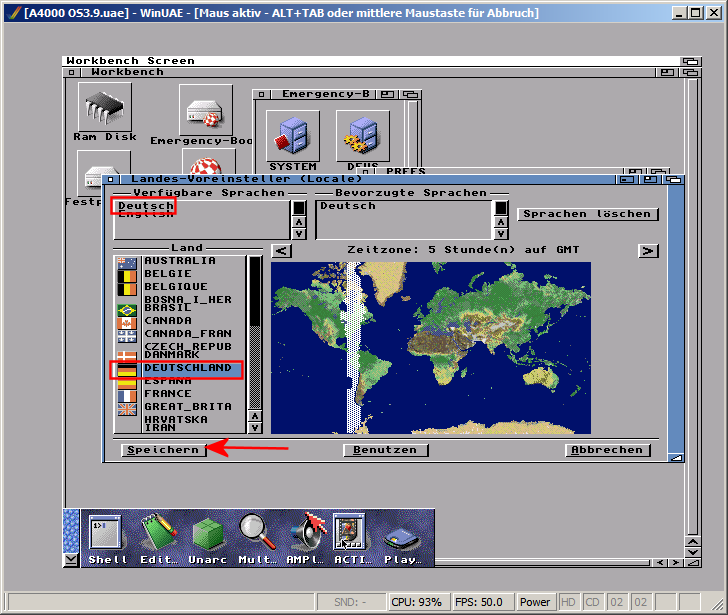Select FRANCE in the Land list
The image size is (728, 615).
tap(180, 394)
